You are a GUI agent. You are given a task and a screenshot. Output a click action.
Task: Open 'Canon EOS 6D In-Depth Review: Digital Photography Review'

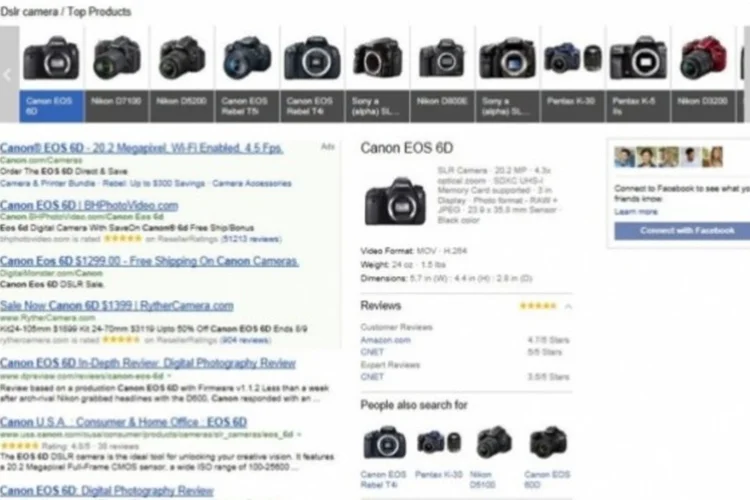(x=148, y=363)
